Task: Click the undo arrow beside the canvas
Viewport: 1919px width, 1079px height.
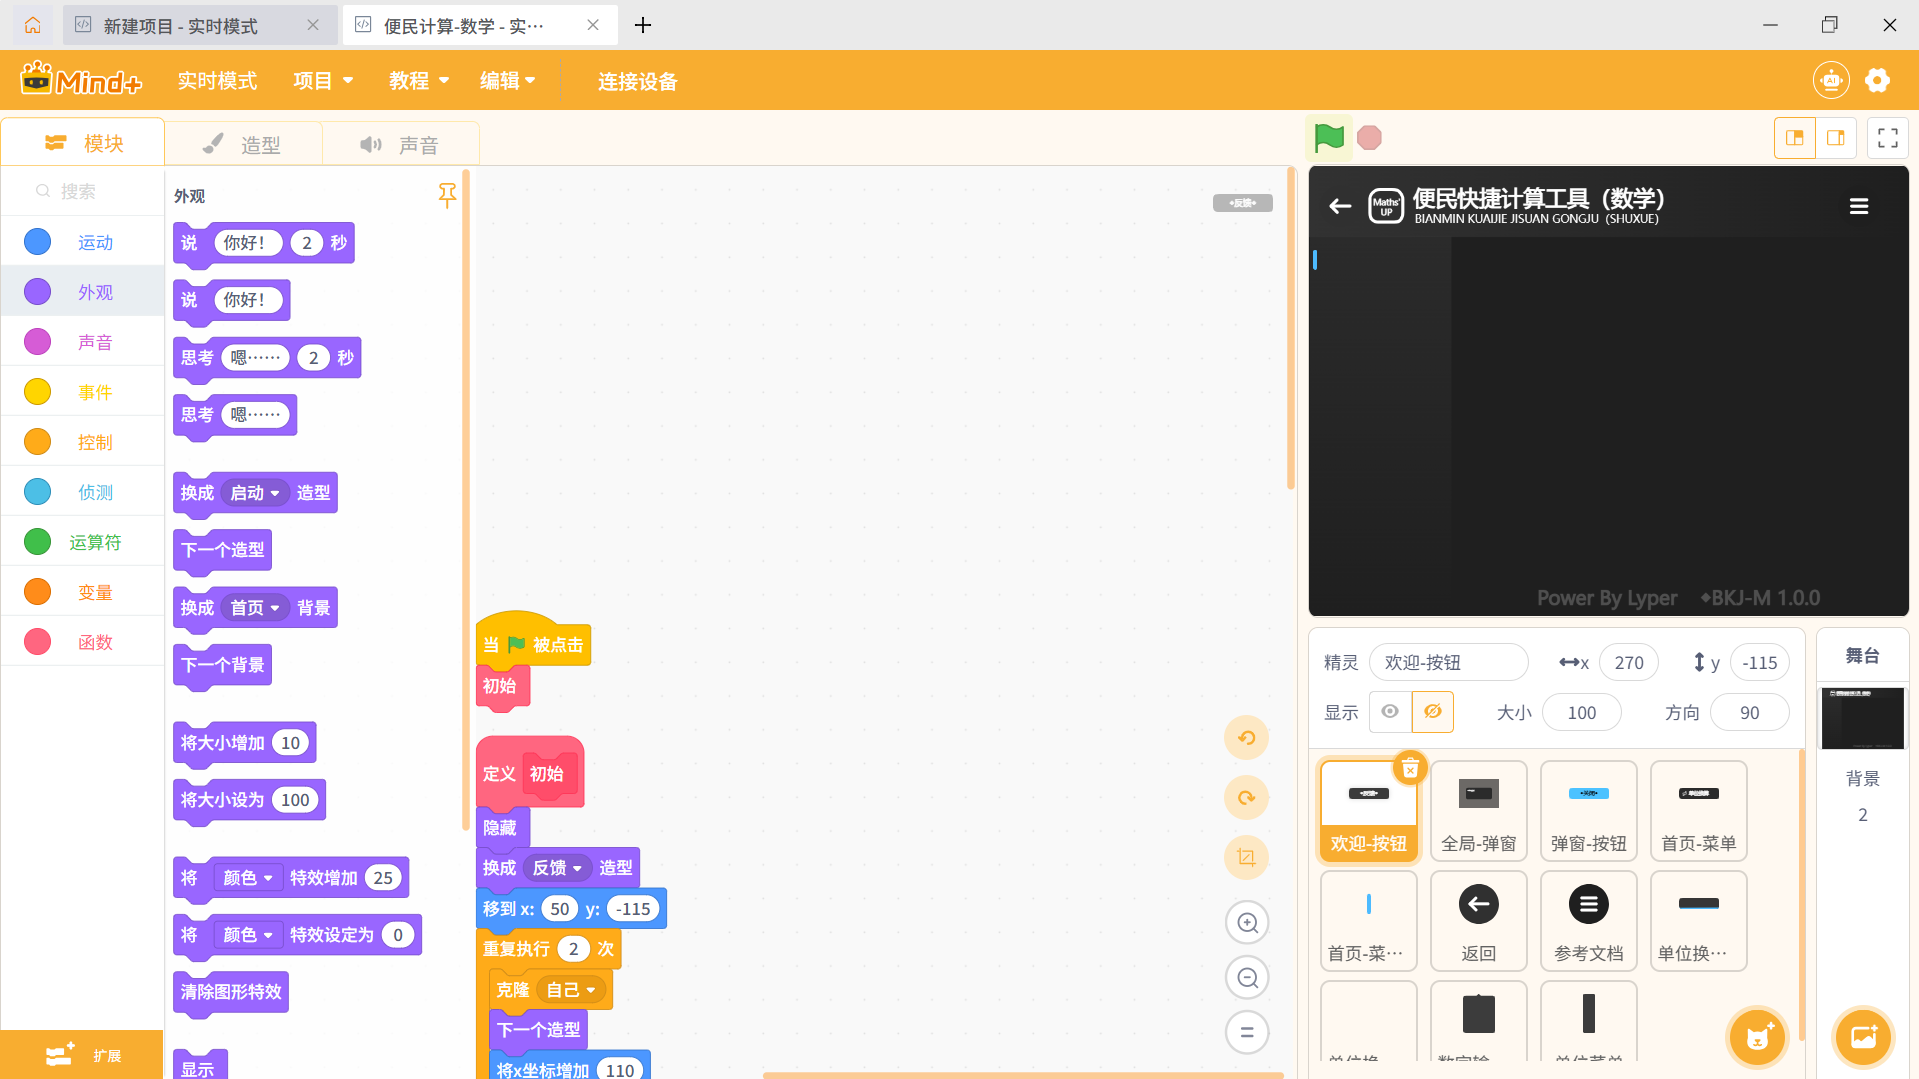Action: [x=1246, y=737]
